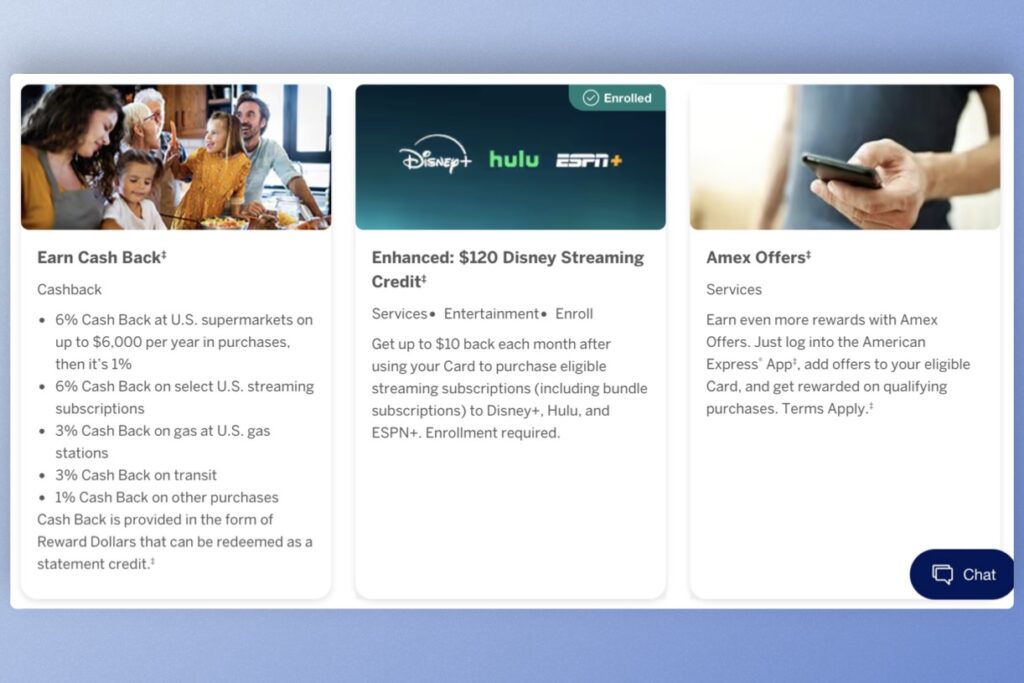Click the Reward Dollars statement credit paragraph
This screenshot has width=1024, height=683.
point(175,541)
